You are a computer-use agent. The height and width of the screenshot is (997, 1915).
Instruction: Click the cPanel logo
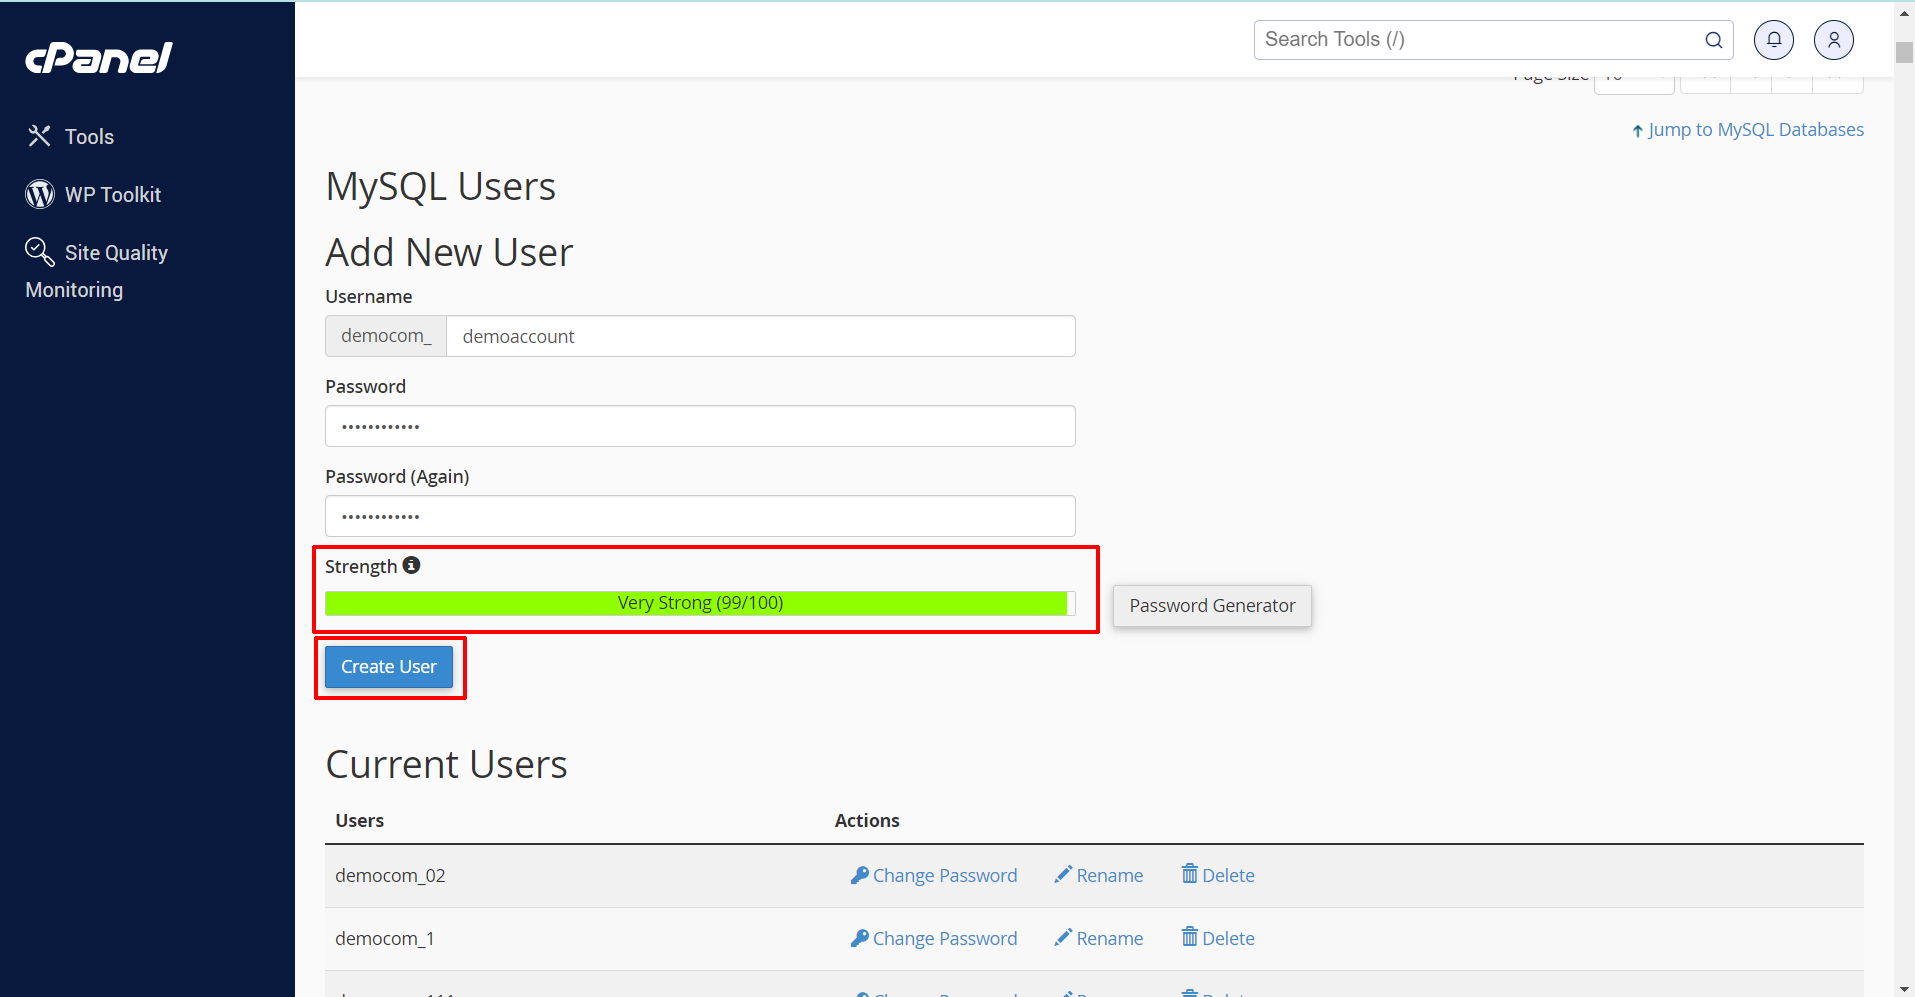click(98, 58)
